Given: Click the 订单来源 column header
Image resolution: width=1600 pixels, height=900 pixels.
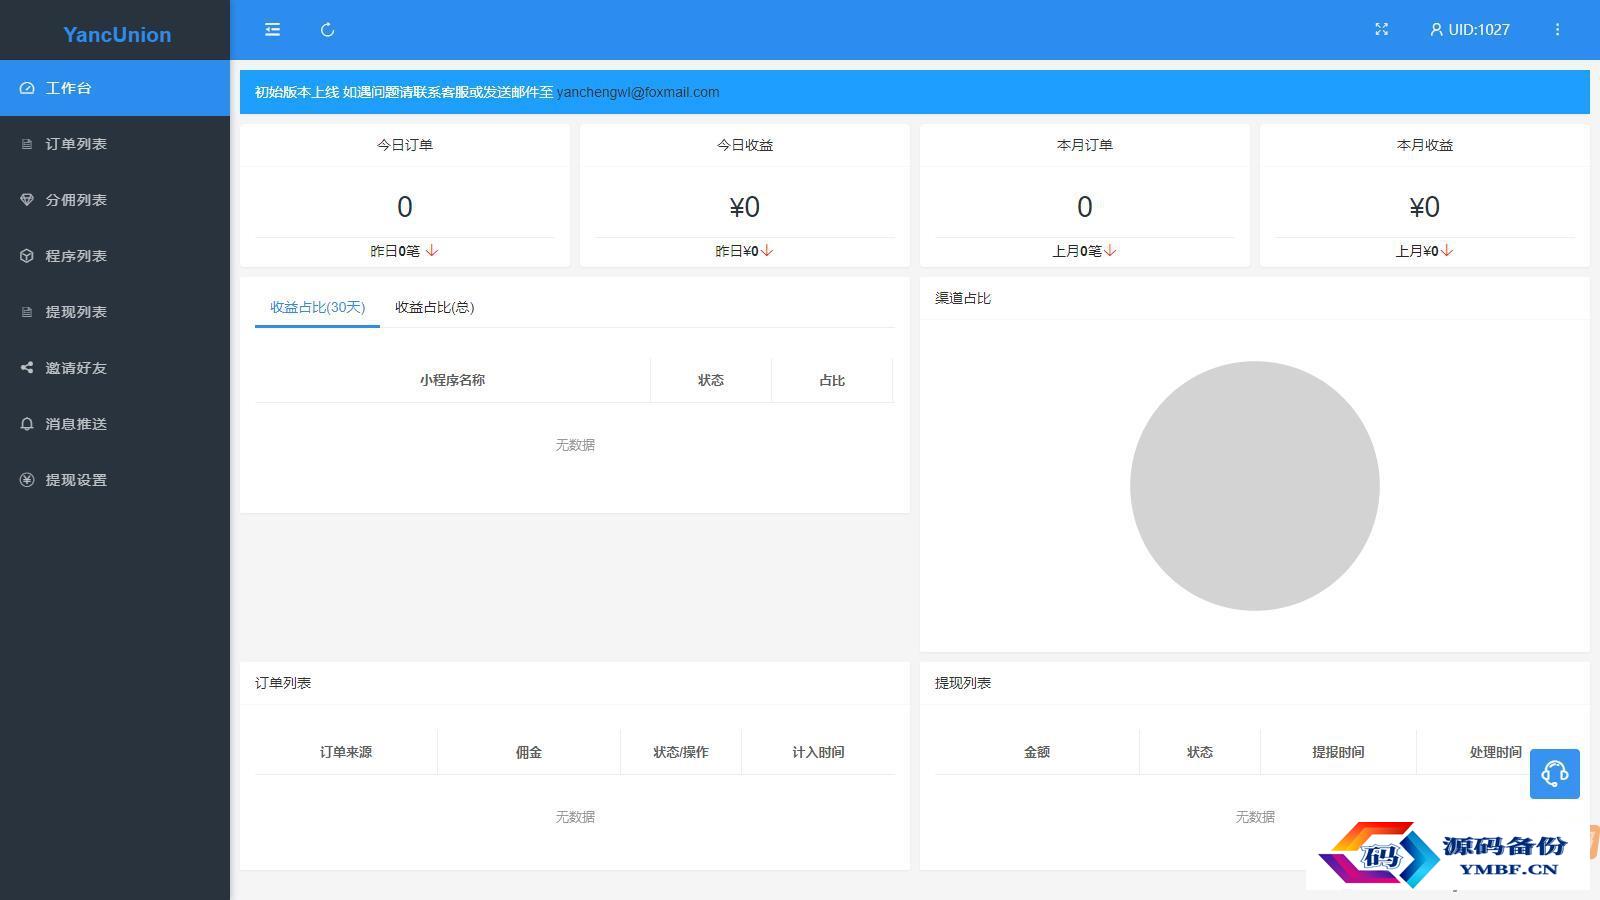Looking at the screenshot, I should pos(346,752).
